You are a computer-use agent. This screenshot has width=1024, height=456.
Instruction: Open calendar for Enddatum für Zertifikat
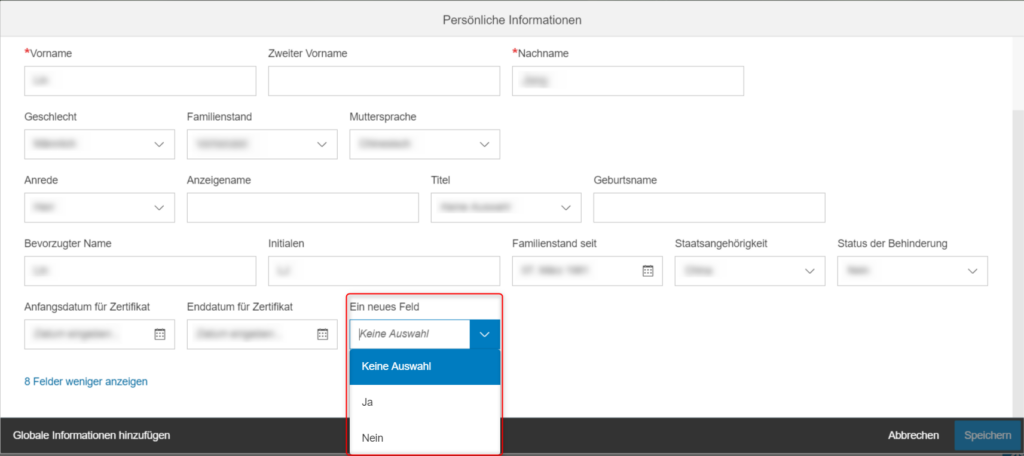click(323, 334)
